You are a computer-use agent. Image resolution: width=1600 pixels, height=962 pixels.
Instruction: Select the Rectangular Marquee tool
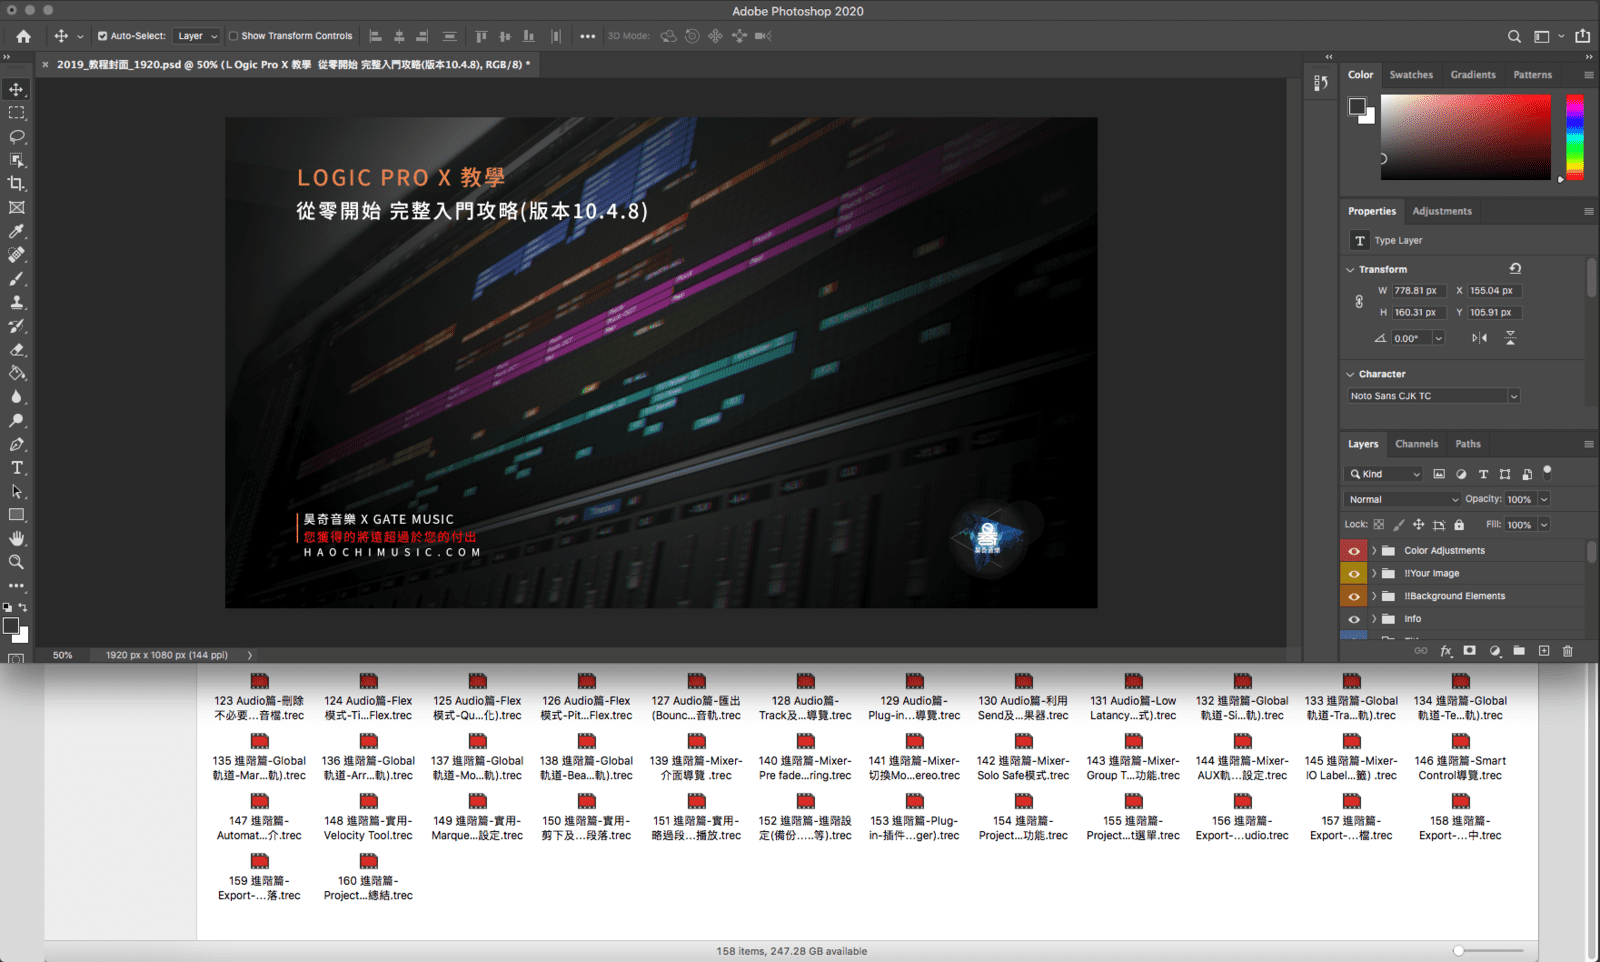(17, 113)
